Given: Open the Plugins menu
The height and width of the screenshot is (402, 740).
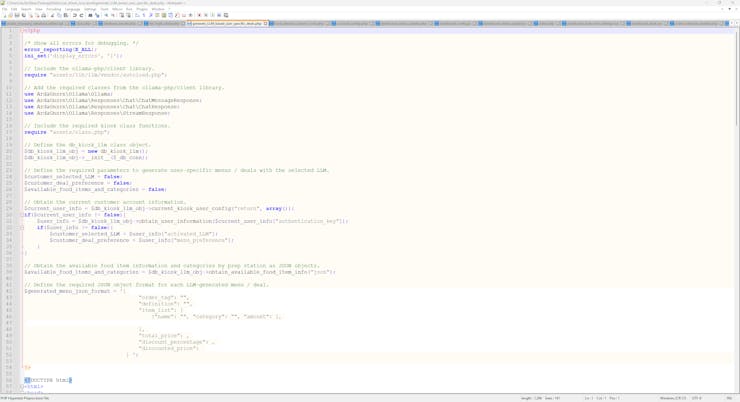Looking at the screenshot, I should [x=141, y=9].
